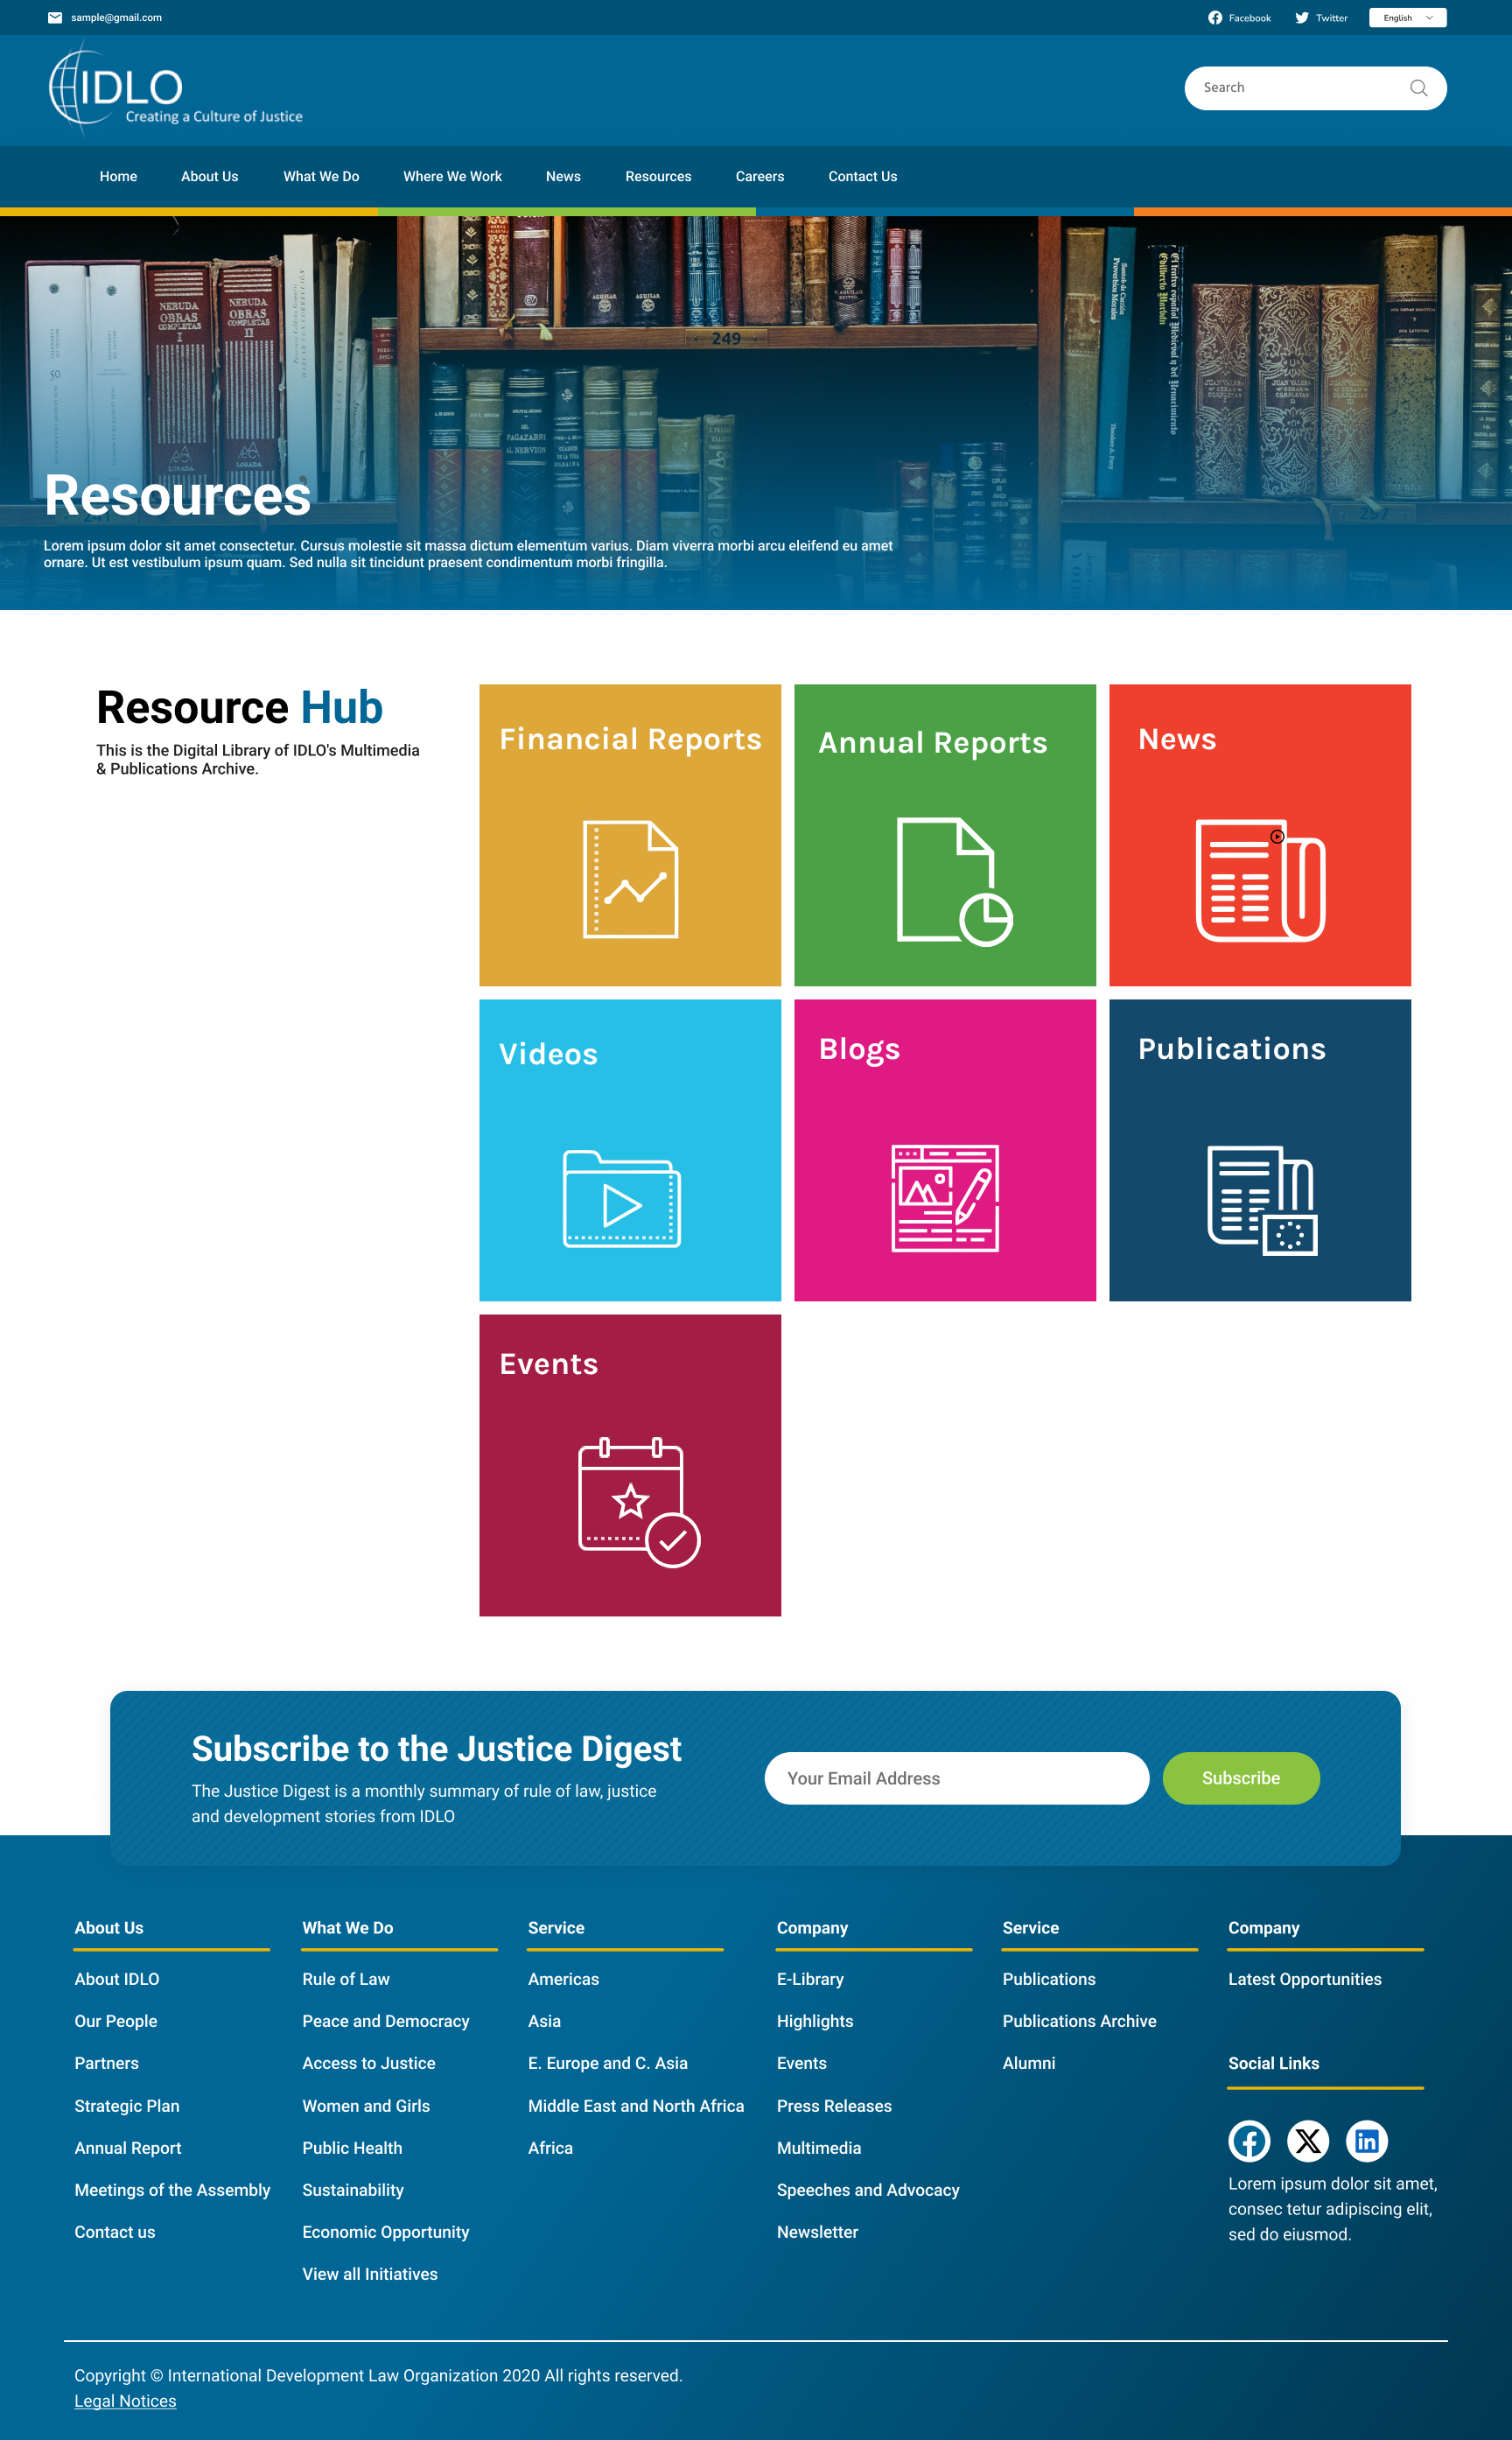Open the What We Do menu
Screen dimensions: 1512x2440
(x=321, y=177)
